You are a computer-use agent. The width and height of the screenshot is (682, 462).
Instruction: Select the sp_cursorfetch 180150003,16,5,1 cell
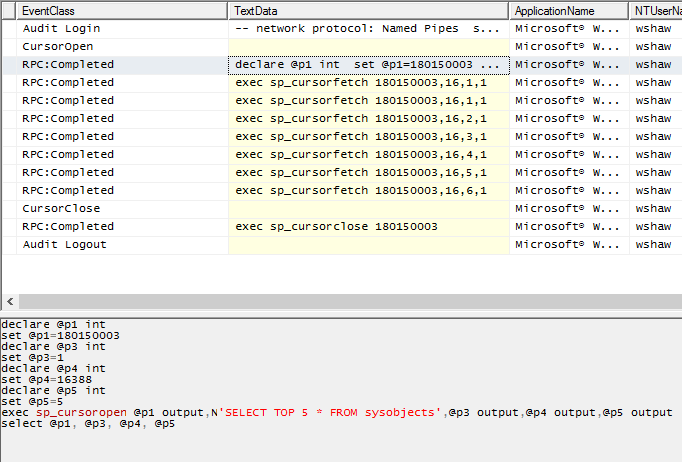361,173
